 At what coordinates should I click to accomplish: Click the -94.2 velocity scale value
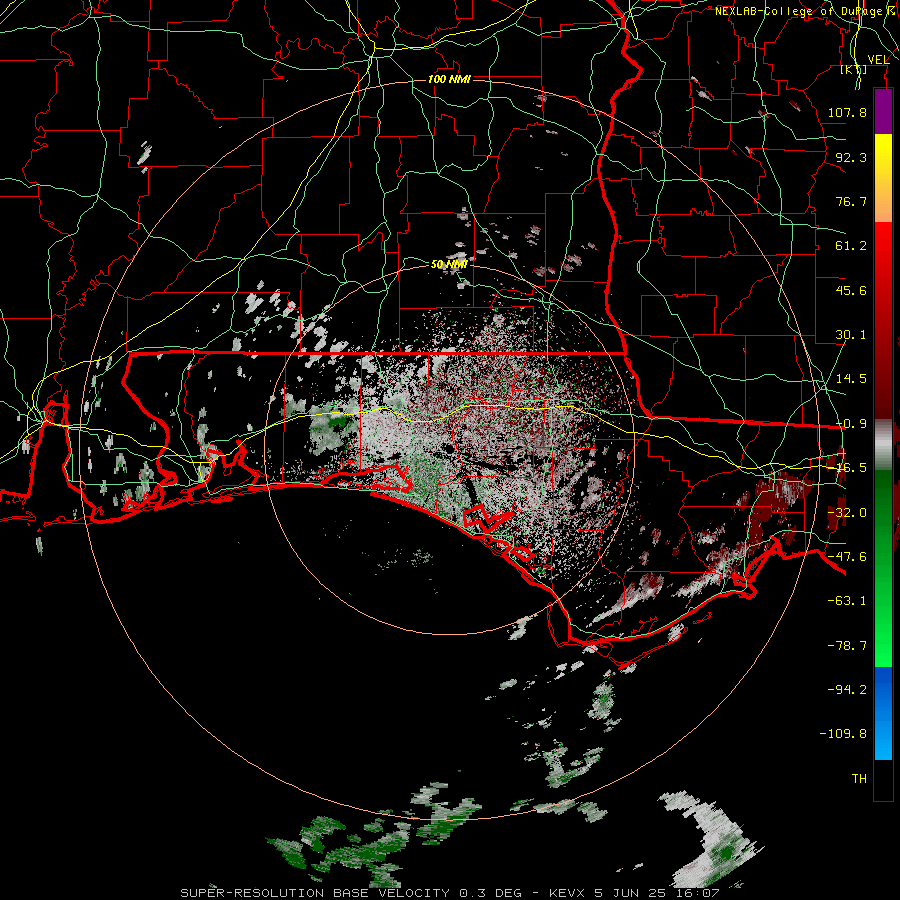(x=847, y=689)
